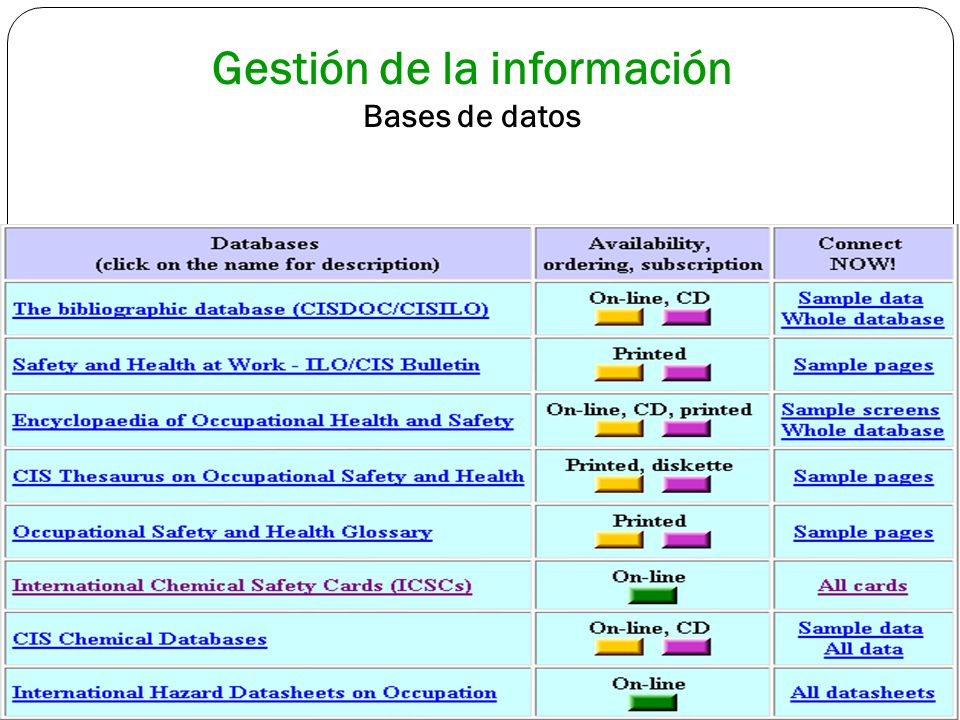Click the Databases column header
This screenshot has height=720, width=960.
[x=268, y=254]
